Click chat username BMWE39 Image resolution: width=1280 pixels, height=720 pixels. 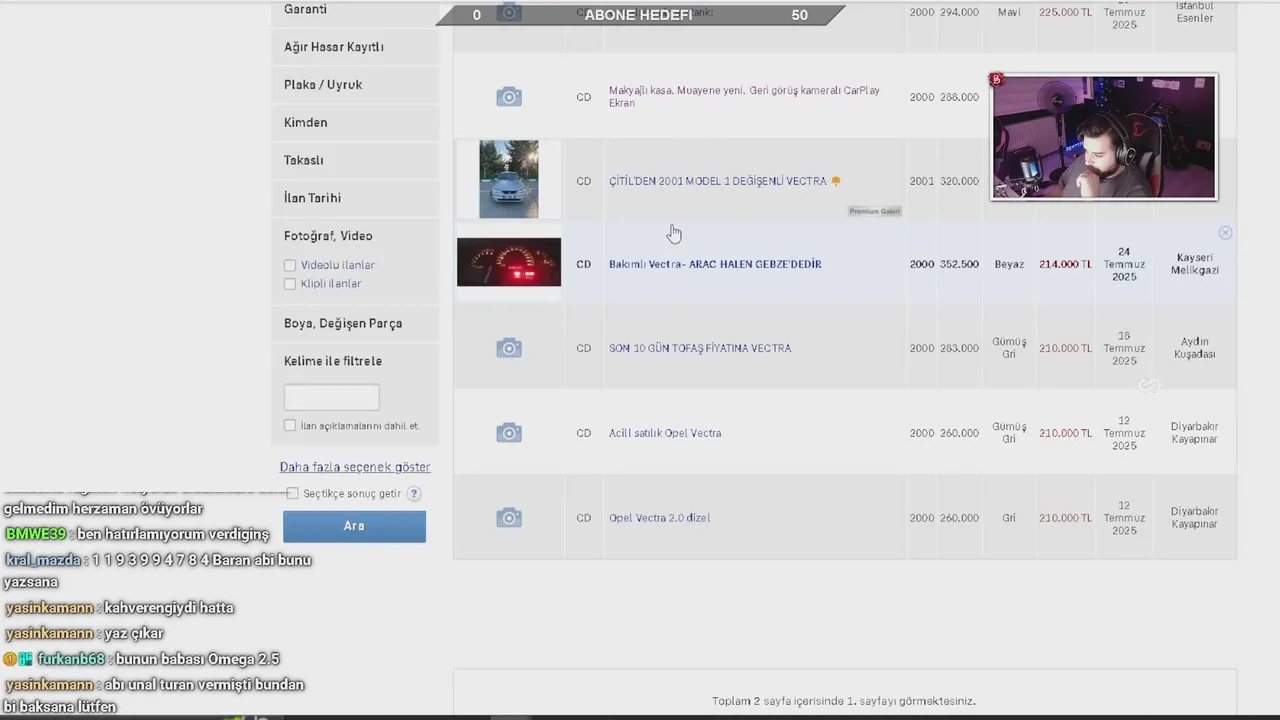pos(36,534)
